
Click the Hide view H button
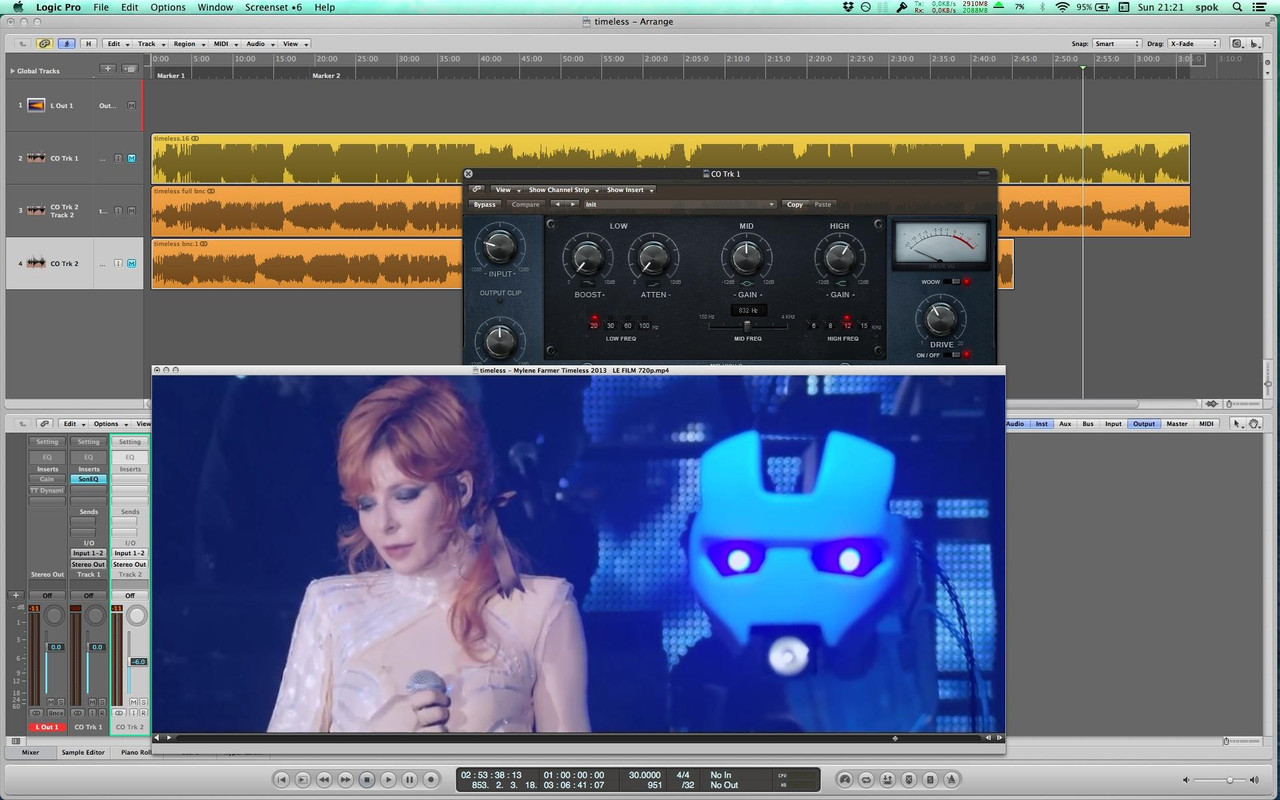click(x=89, y=44)
